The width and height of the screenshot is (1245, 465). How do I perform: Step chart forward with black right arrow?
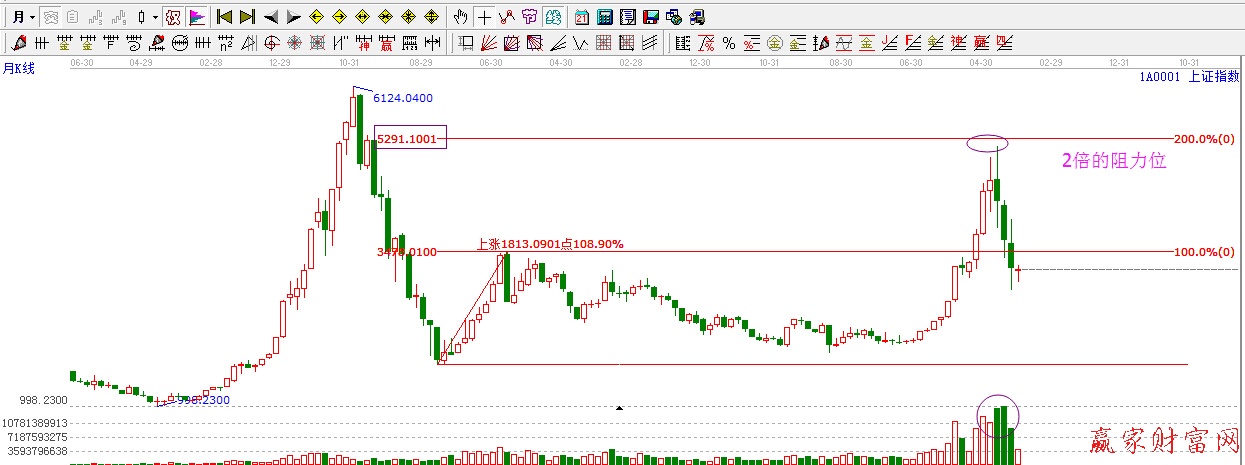point(293,17)
